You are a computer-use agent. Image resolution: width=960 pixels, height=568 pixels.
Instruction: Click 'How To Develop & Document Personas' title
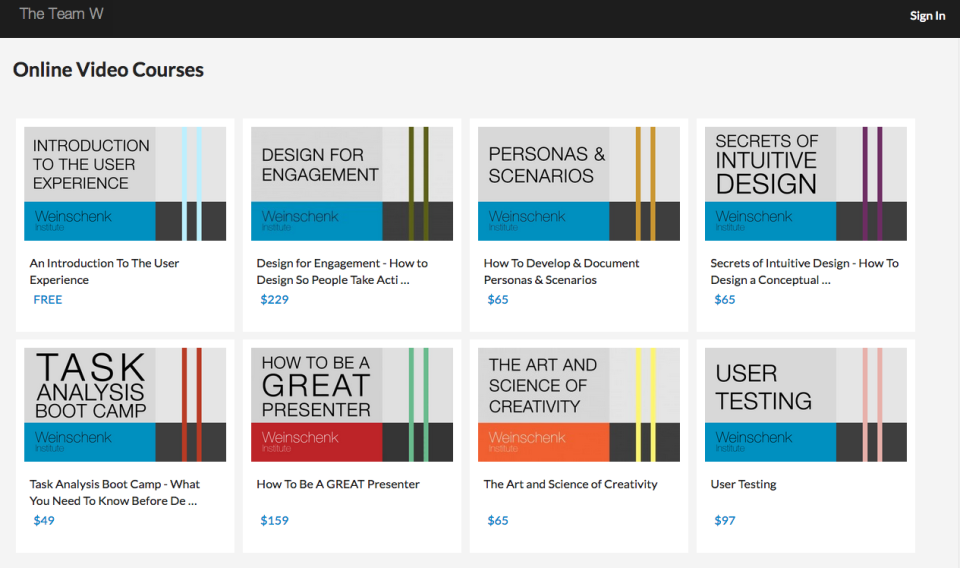pyautogui.click(x=561, y=271)
